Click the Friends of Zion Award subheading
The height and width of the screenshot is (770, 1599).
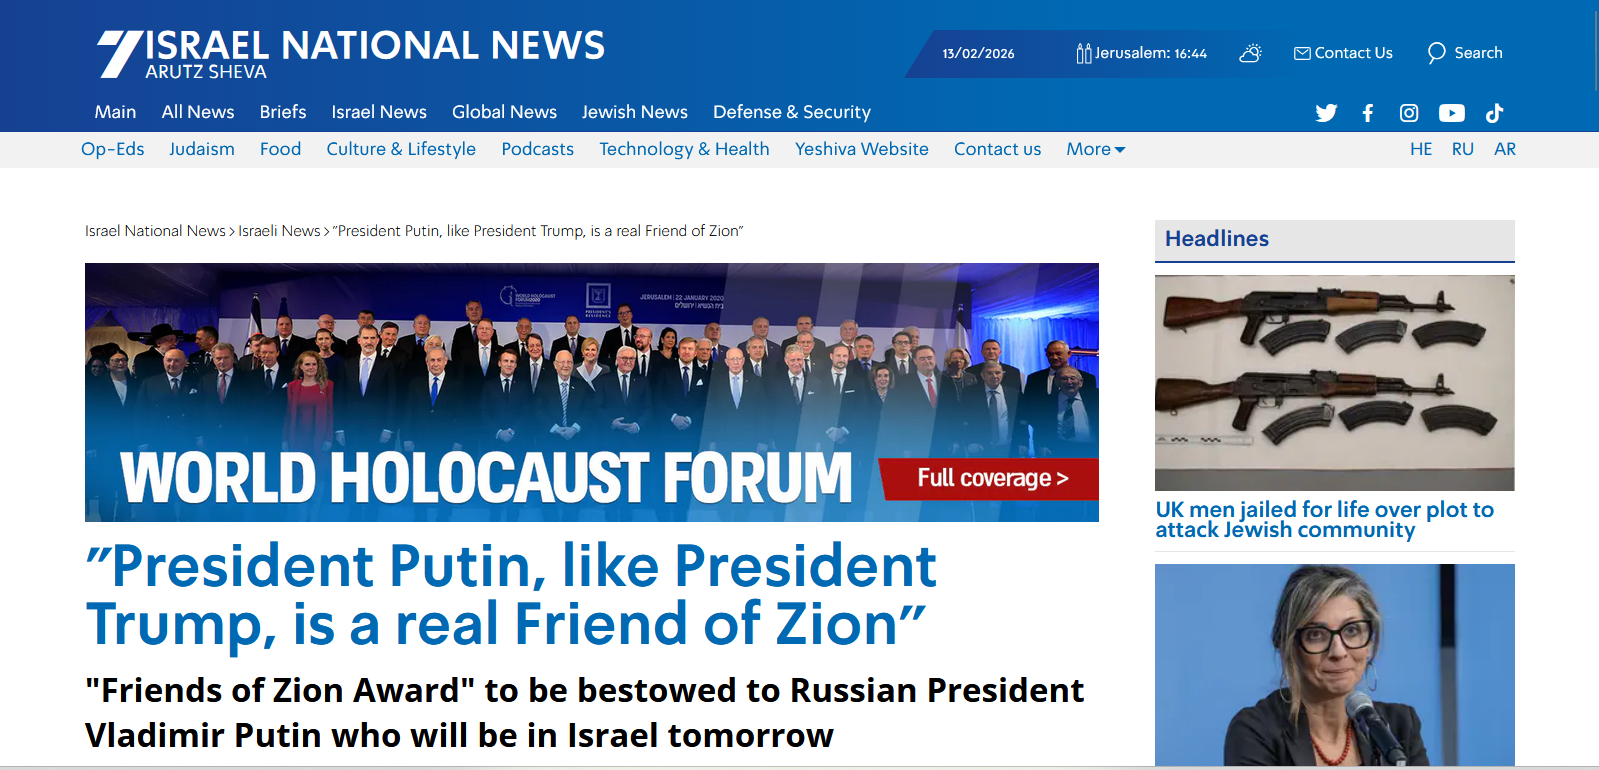pos(584,713)
